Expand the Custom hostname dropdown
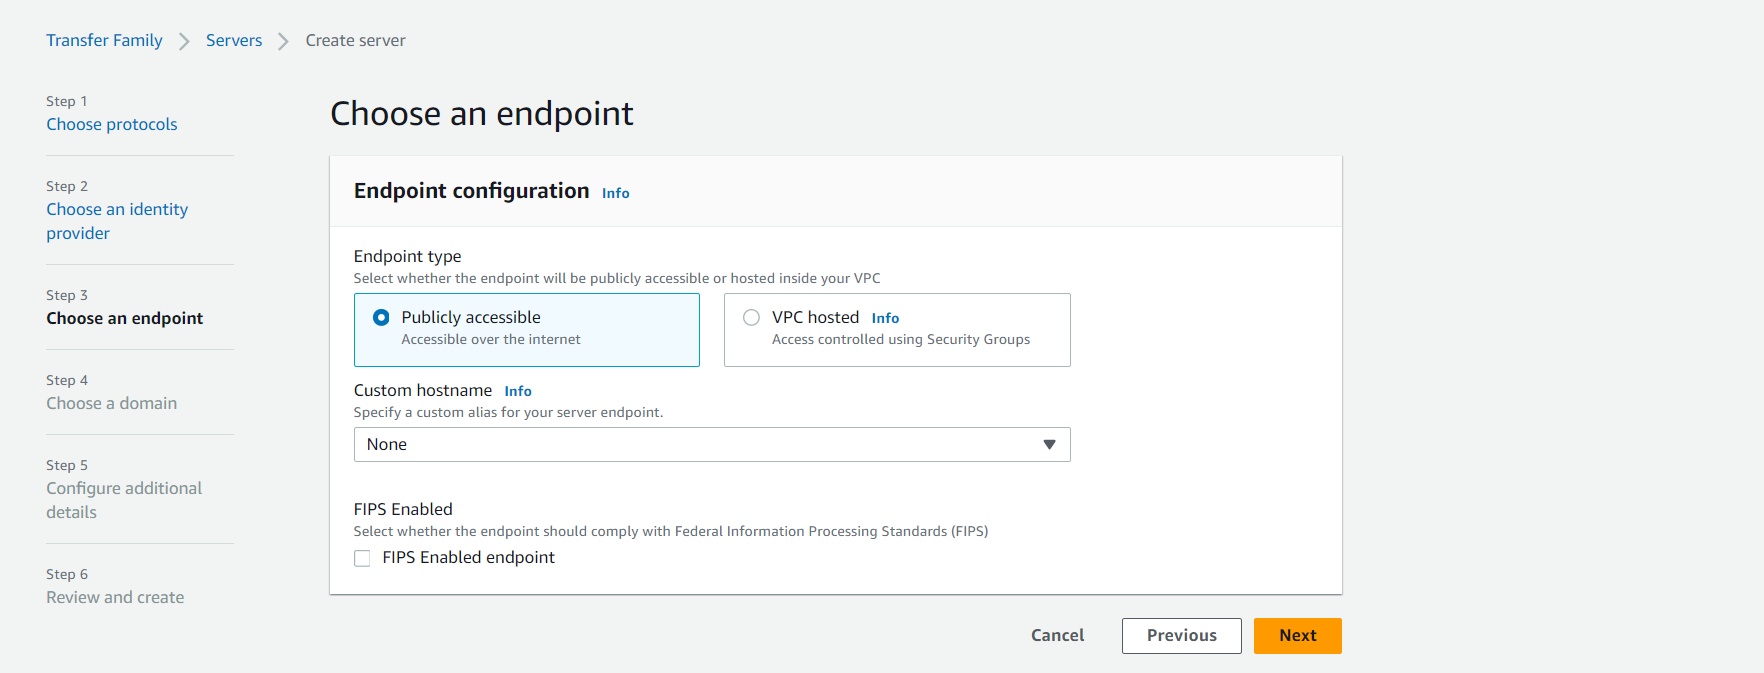The width and height of the screenshot is (1764, 673). pos(711,444)
